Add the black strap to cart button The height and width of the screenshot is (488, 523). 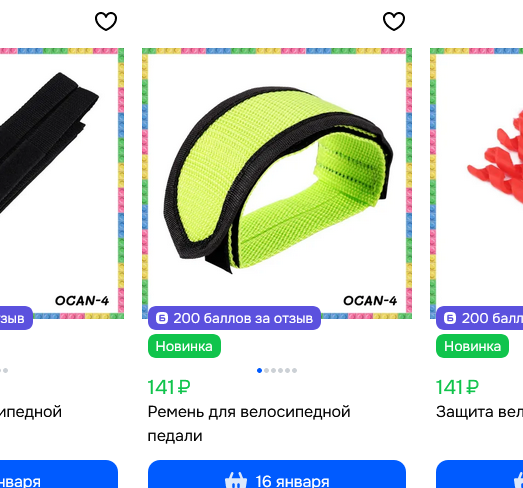click(x=59, y=474)
